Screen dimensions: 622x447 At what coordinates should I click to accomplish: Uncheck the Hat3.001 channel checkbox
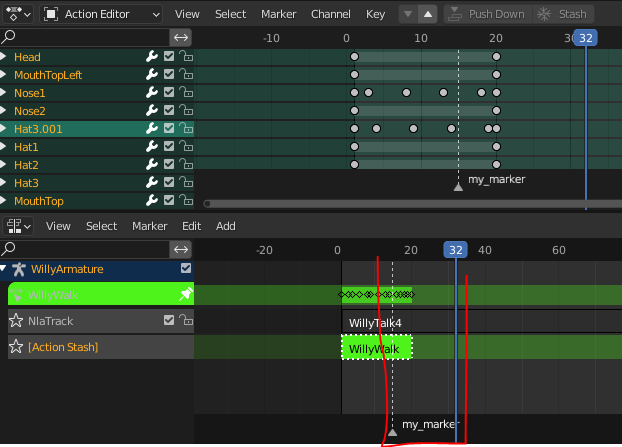(x=169, y=128)
